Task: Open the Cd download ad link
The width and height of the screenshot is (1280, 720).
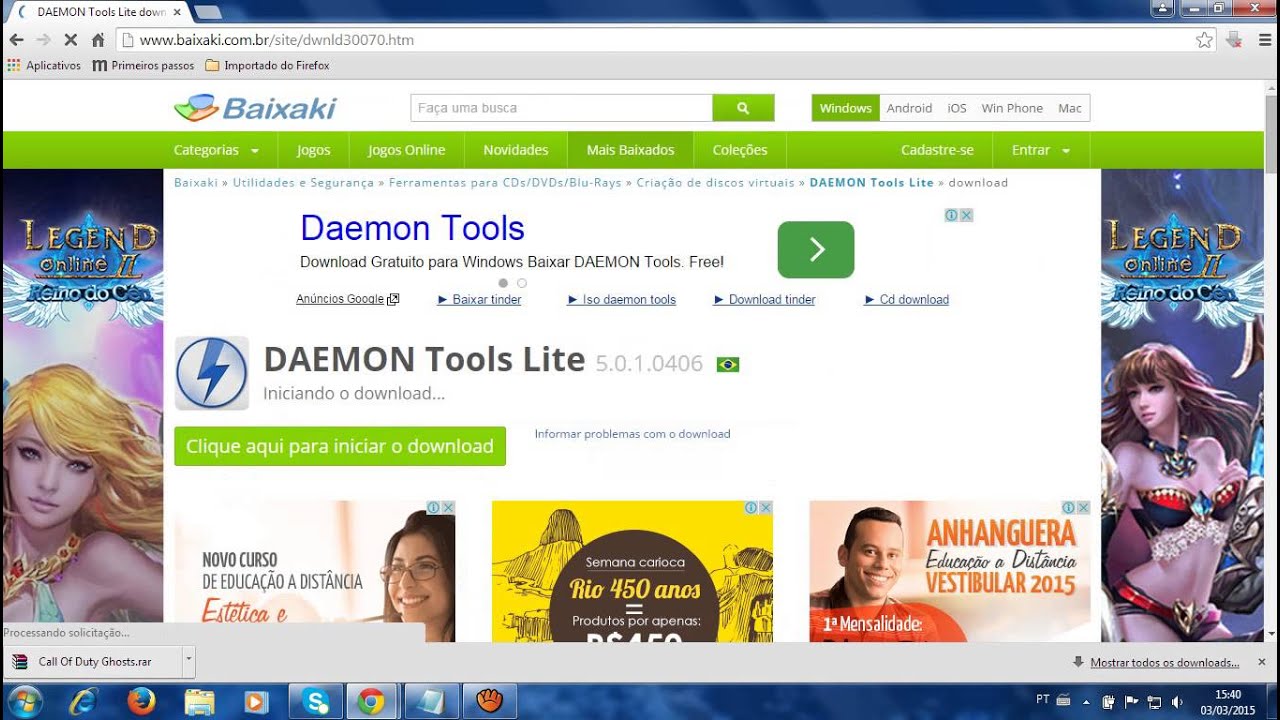Action: click(x=907, y=299)
